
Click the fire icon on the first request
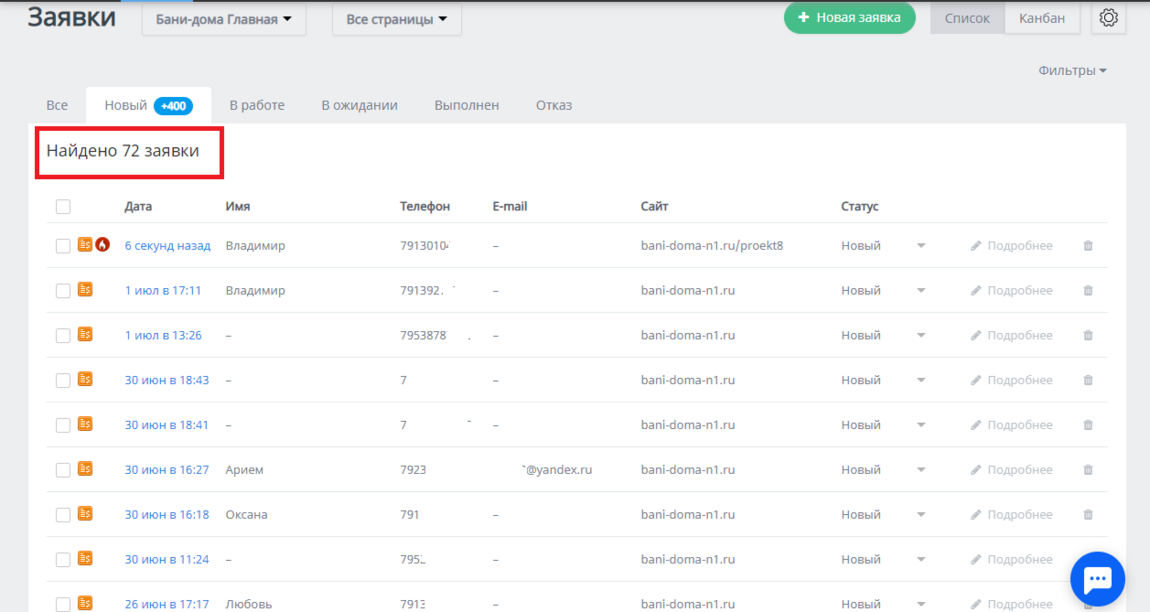point(102,245)
